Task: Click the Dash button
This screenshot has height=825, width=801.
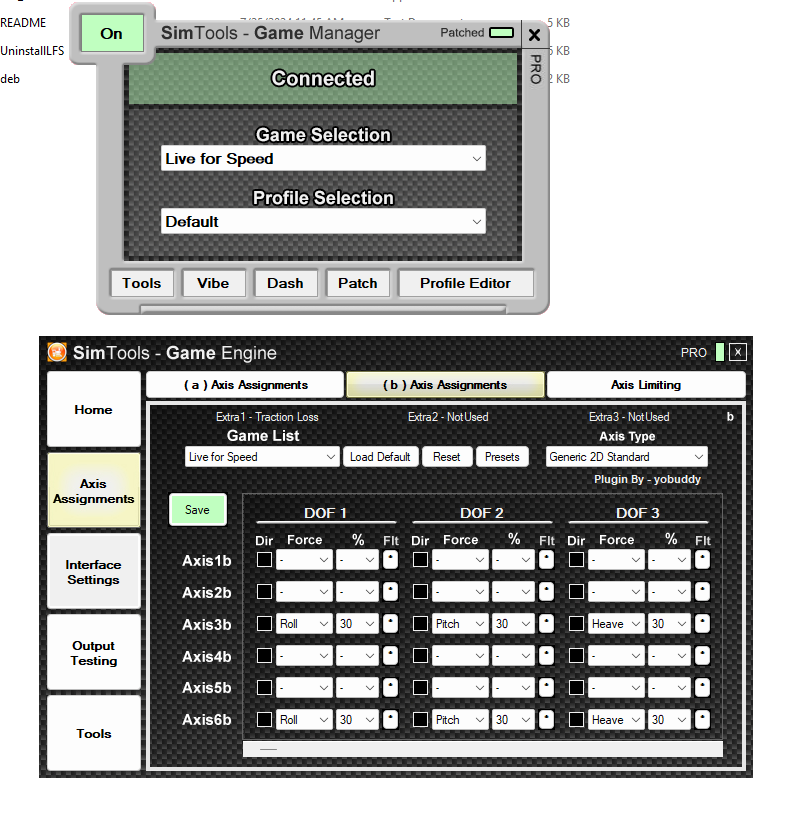Action: (x=285, y=283)
